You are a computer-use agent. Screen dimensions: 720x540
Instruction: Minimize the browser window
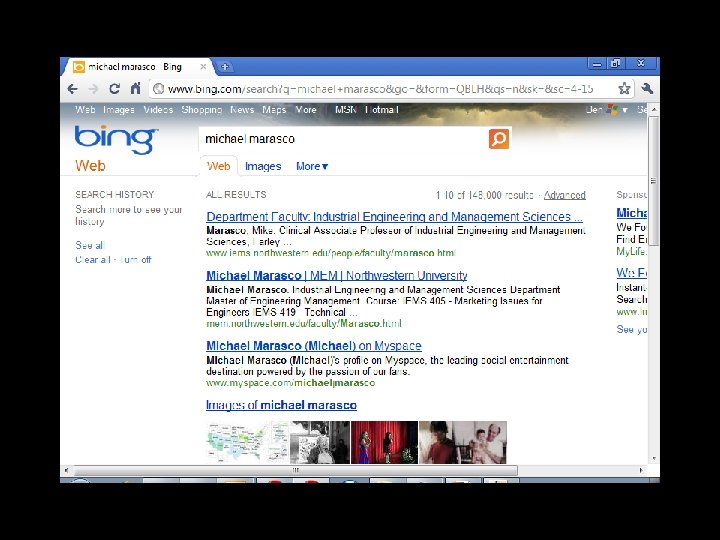point(597,64)
